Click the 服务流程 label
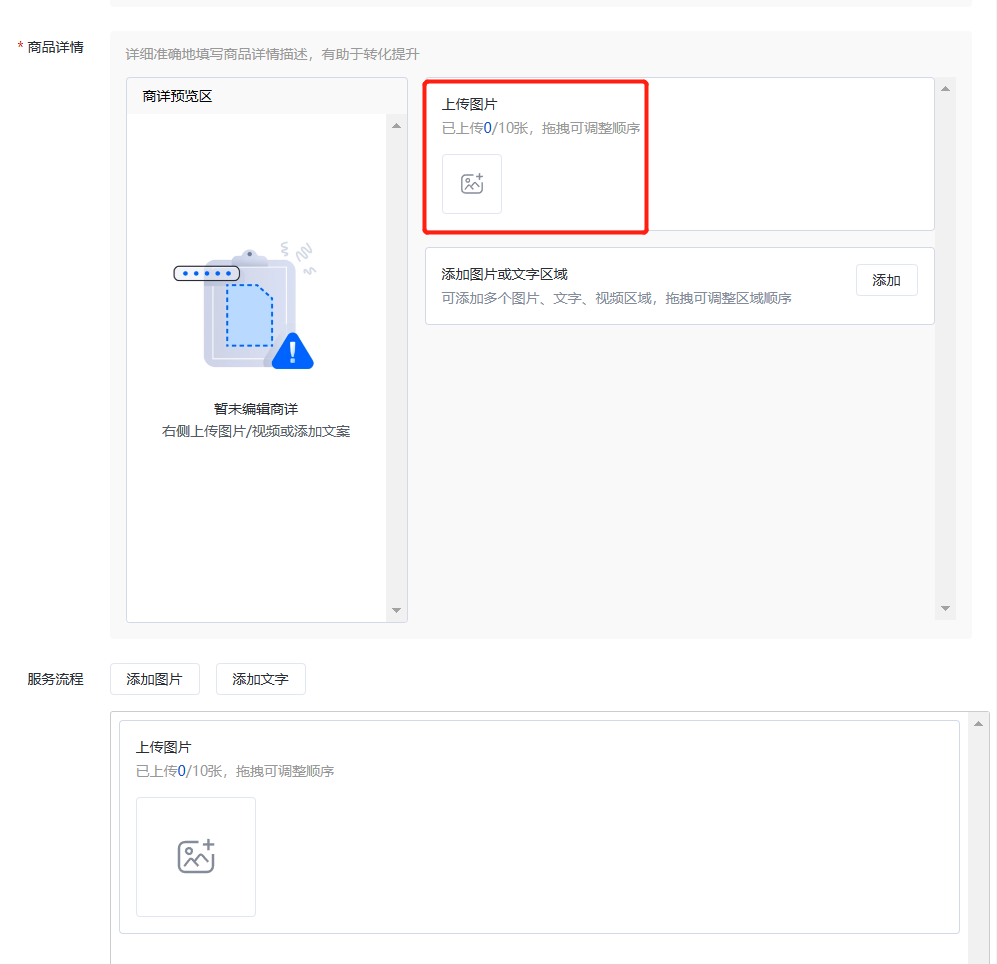This screenshot has height=964, width=997. tap(55, 679)
